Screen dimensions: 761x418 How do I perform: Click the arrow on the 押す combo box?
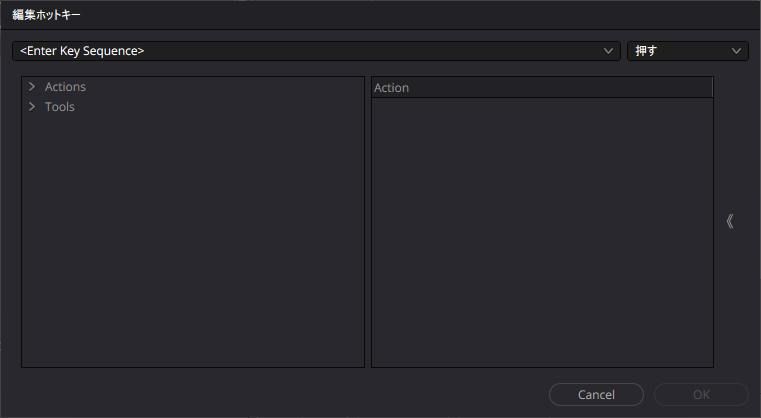point(737,50)
